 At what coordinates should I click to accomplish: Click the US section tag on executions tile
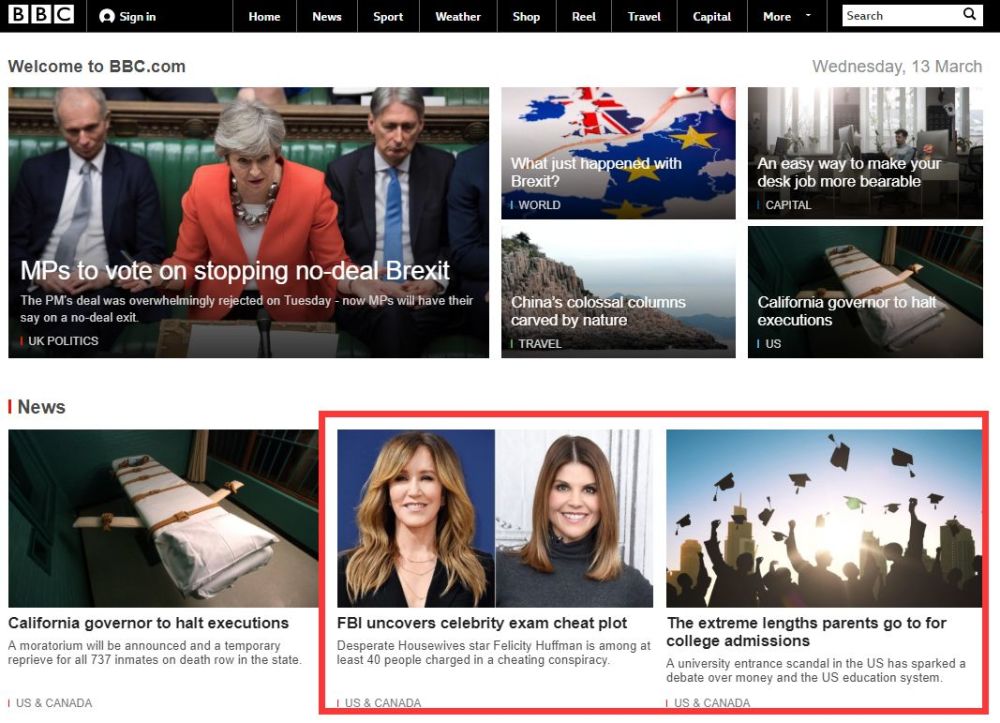point(773,344)
